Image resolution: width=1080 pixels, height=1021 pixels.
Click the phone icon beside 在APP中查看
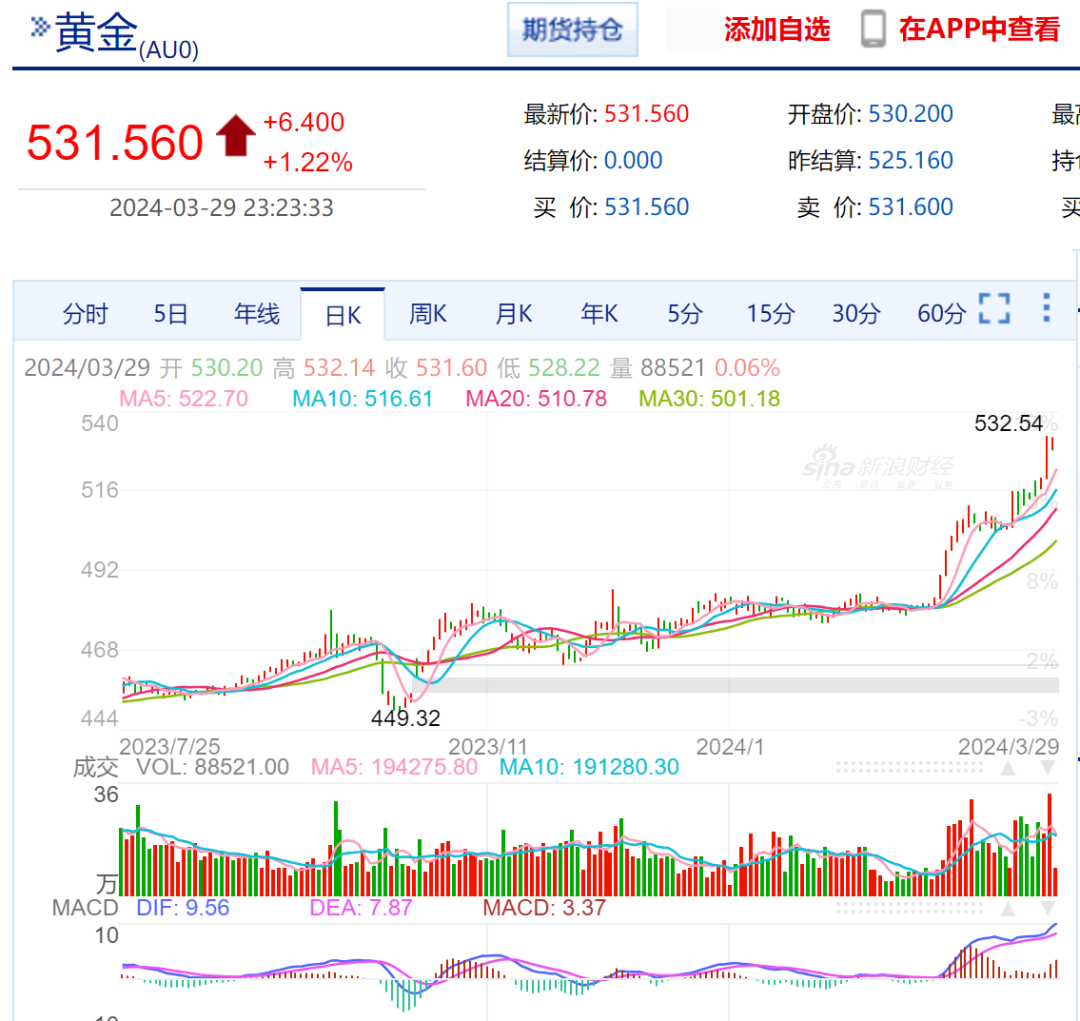[x=873, y=30]
